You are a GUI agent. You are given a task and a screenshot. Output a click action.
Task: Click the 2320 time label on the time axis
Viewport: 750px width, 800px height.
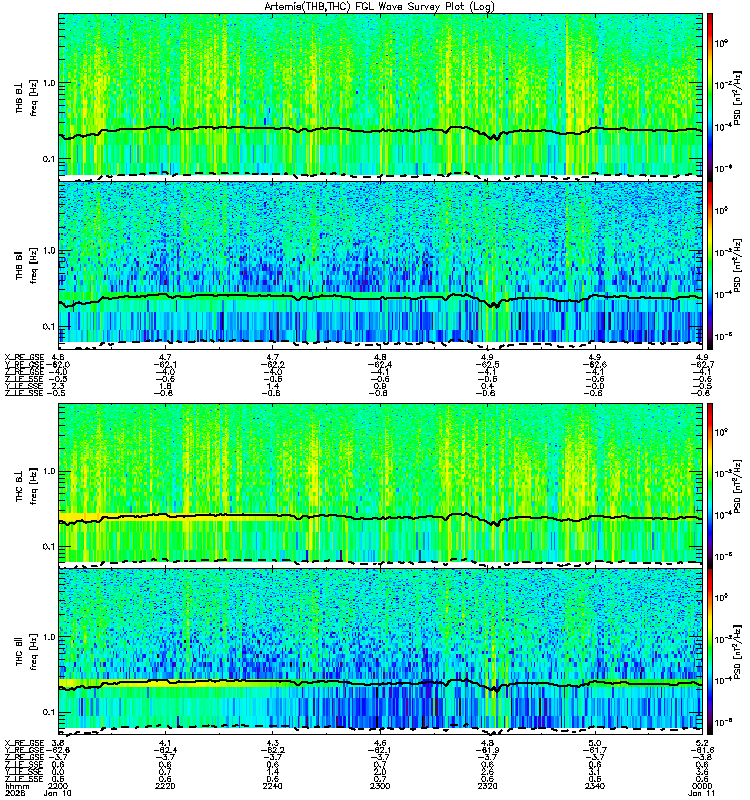click(487, 786)
